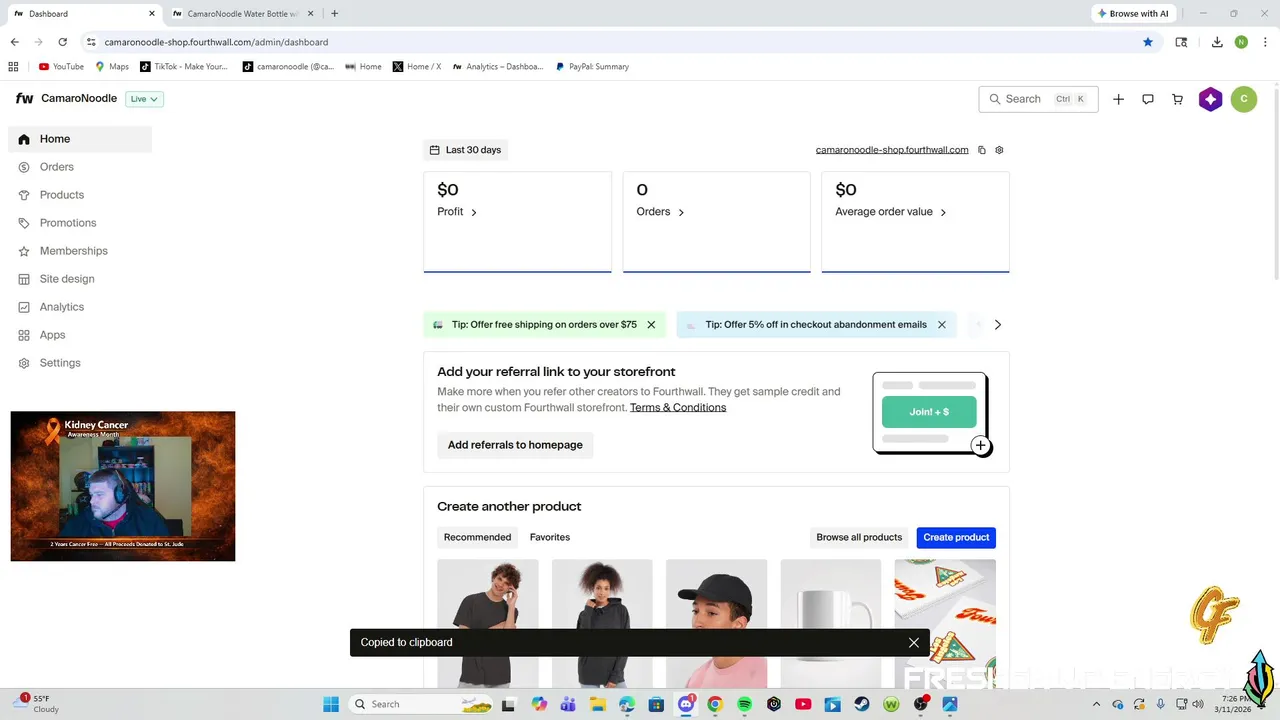Open the green C account avatar
This screenshot has height=720, width=1280.
coord(1244,99)
